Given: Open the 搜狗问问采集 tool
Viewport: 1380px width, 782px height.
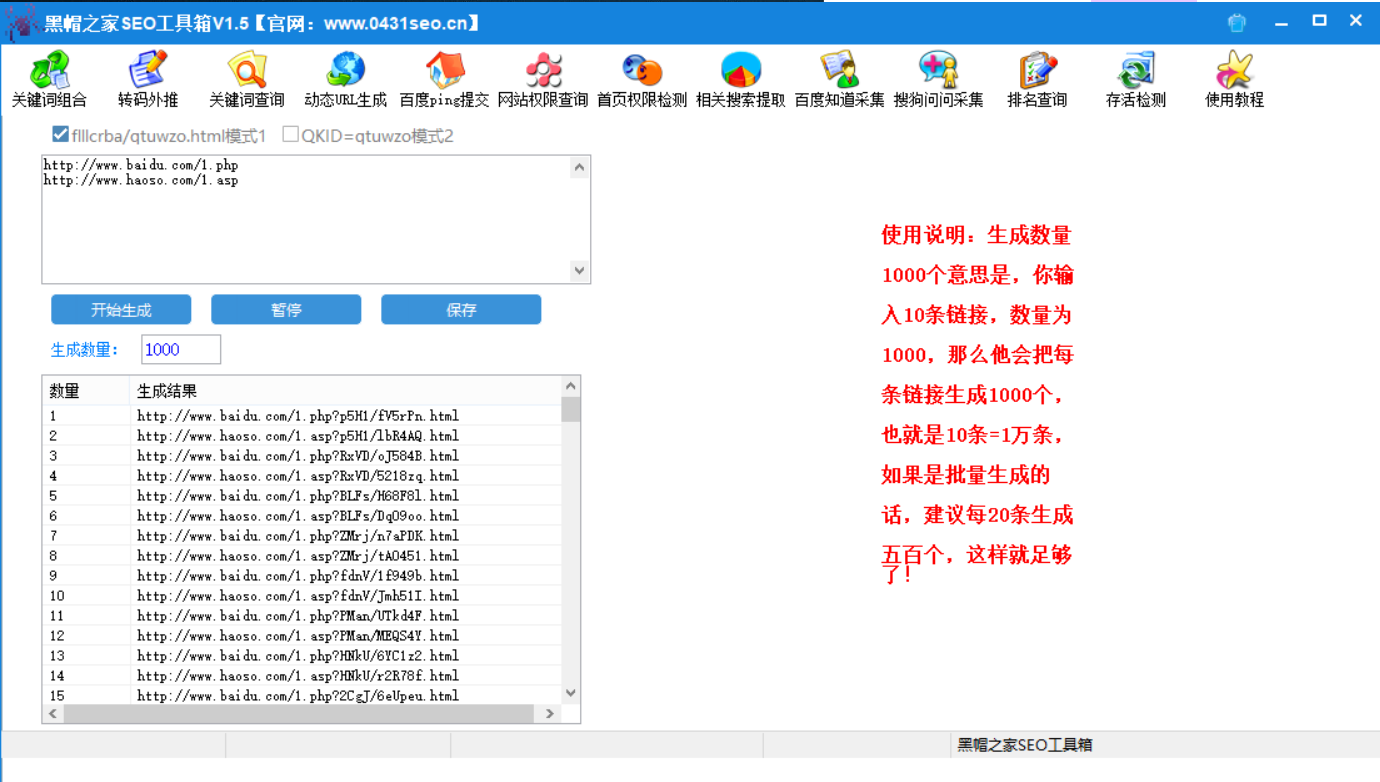Looking at the screenshot, I should coord(938,79).
